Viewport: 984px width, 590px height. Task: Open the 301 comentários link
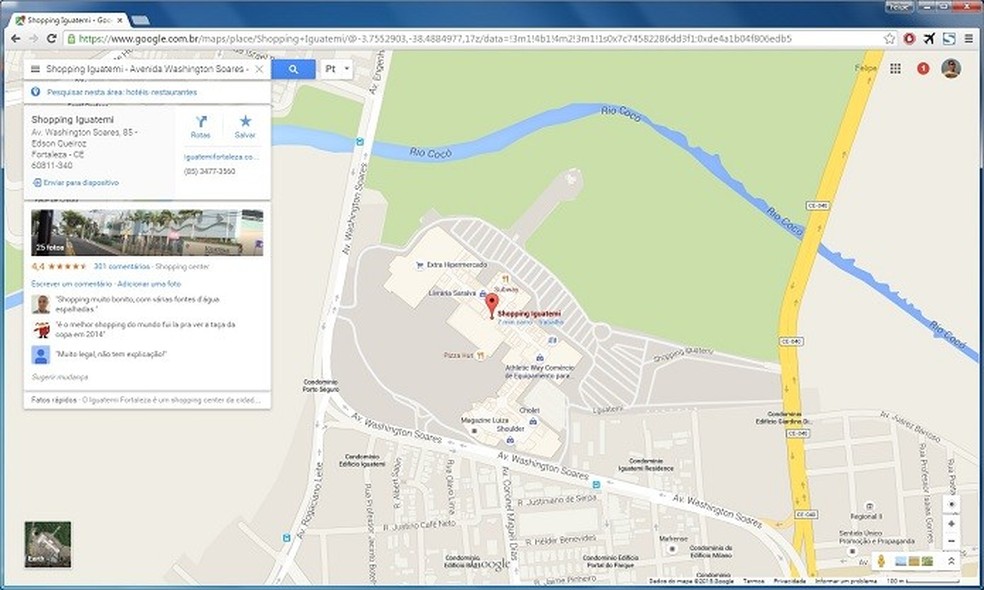tap(122, 267)
